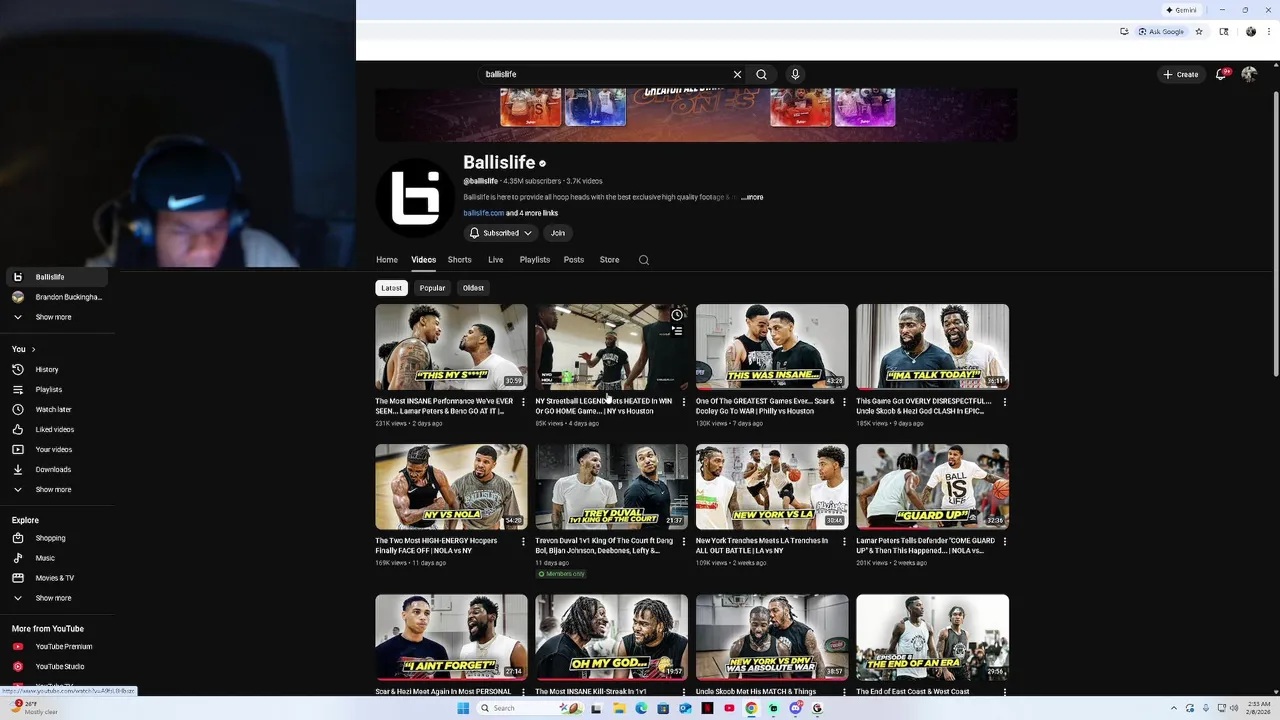This screenshot has height=720, width=1280.
Task: Open options for New York Trenches video
Action: tap(844, 542)
